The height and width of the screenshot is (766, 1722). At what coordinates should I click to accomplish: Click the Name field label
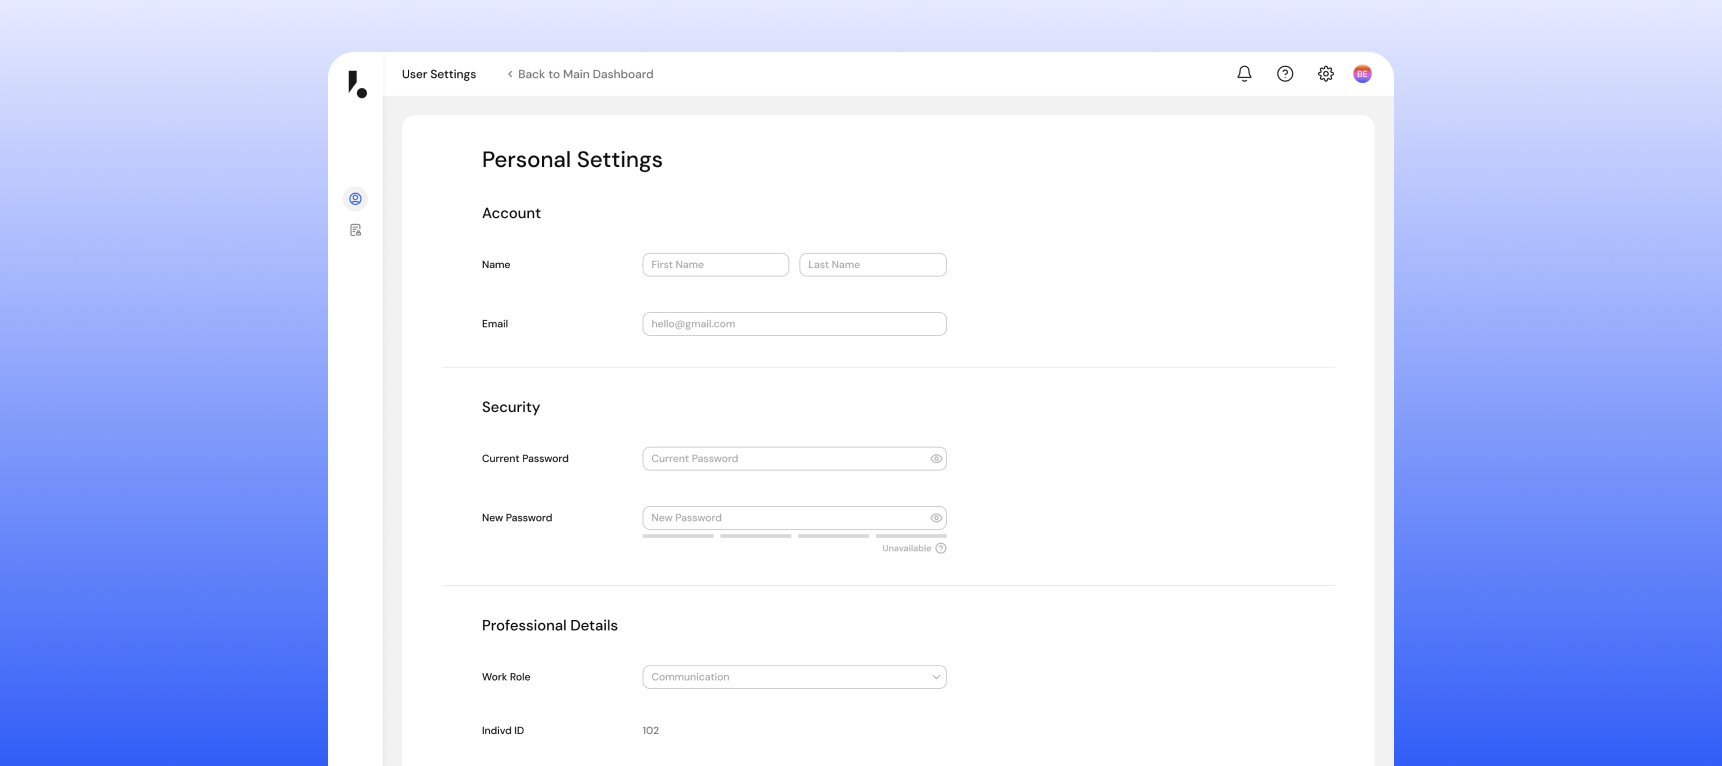[x=496, y=265]
